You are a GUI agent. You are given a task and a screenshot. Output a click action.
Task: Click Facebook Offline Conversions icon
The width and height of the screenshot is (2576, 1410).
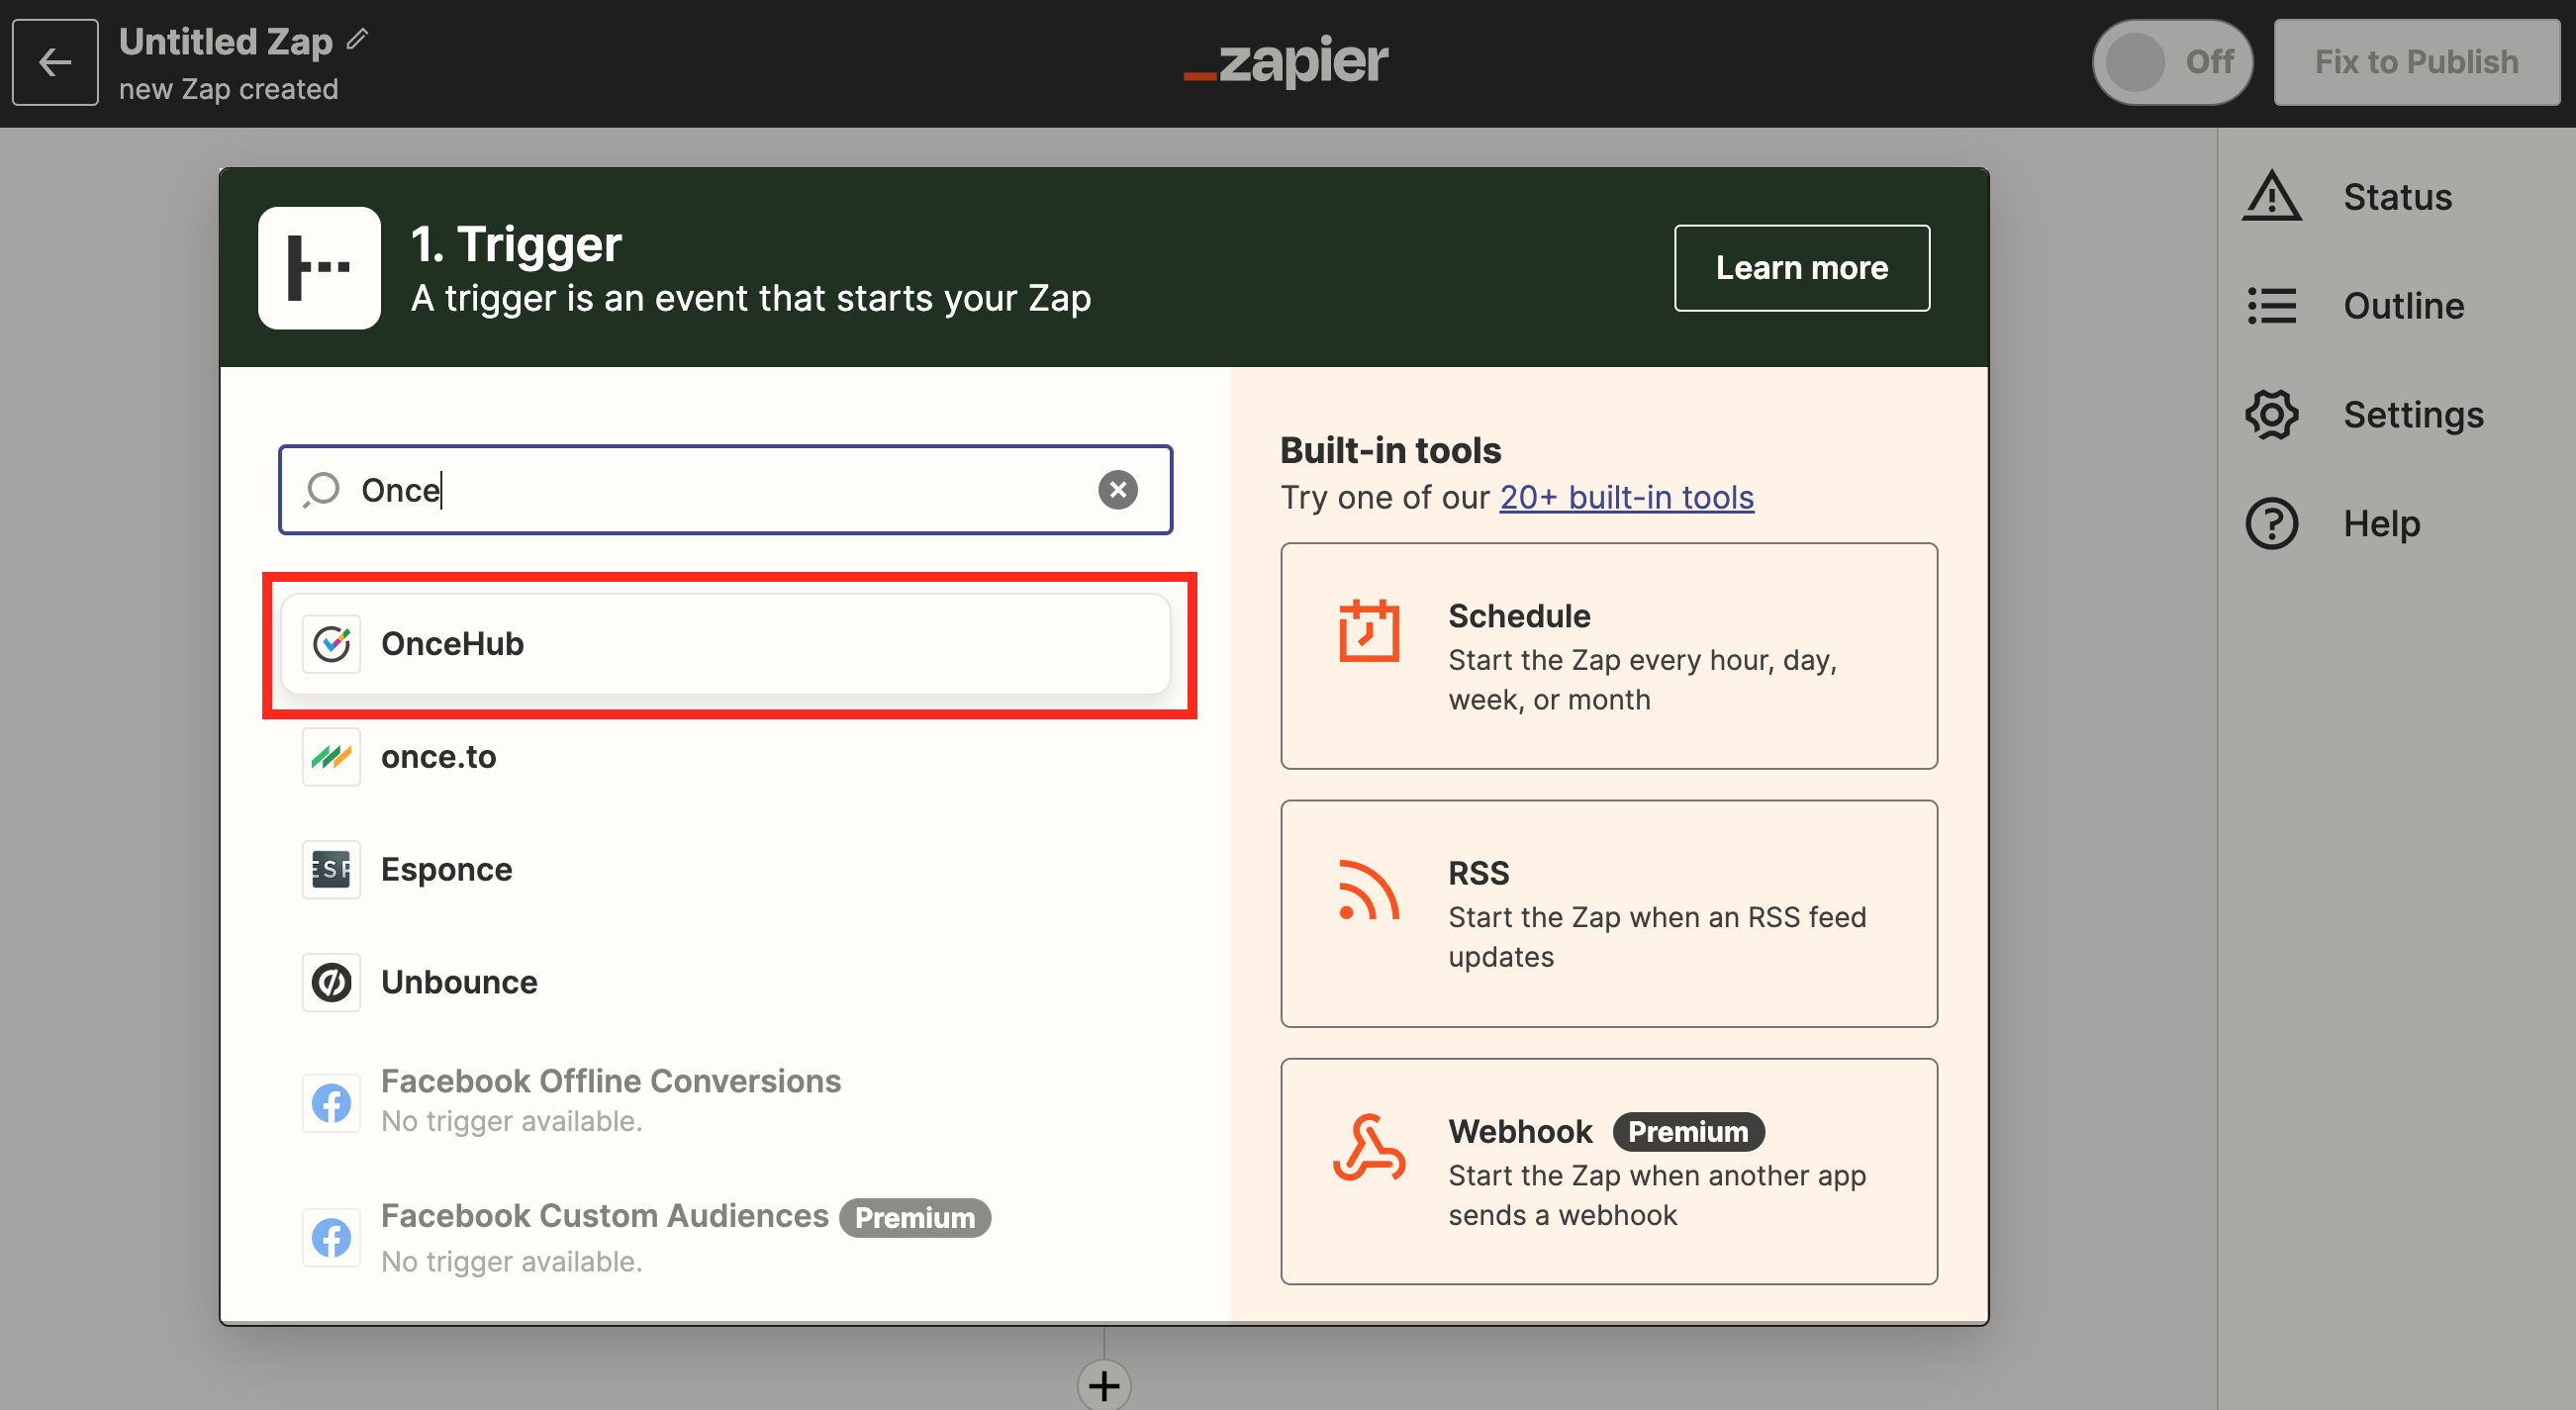(x=331, y=1103)
